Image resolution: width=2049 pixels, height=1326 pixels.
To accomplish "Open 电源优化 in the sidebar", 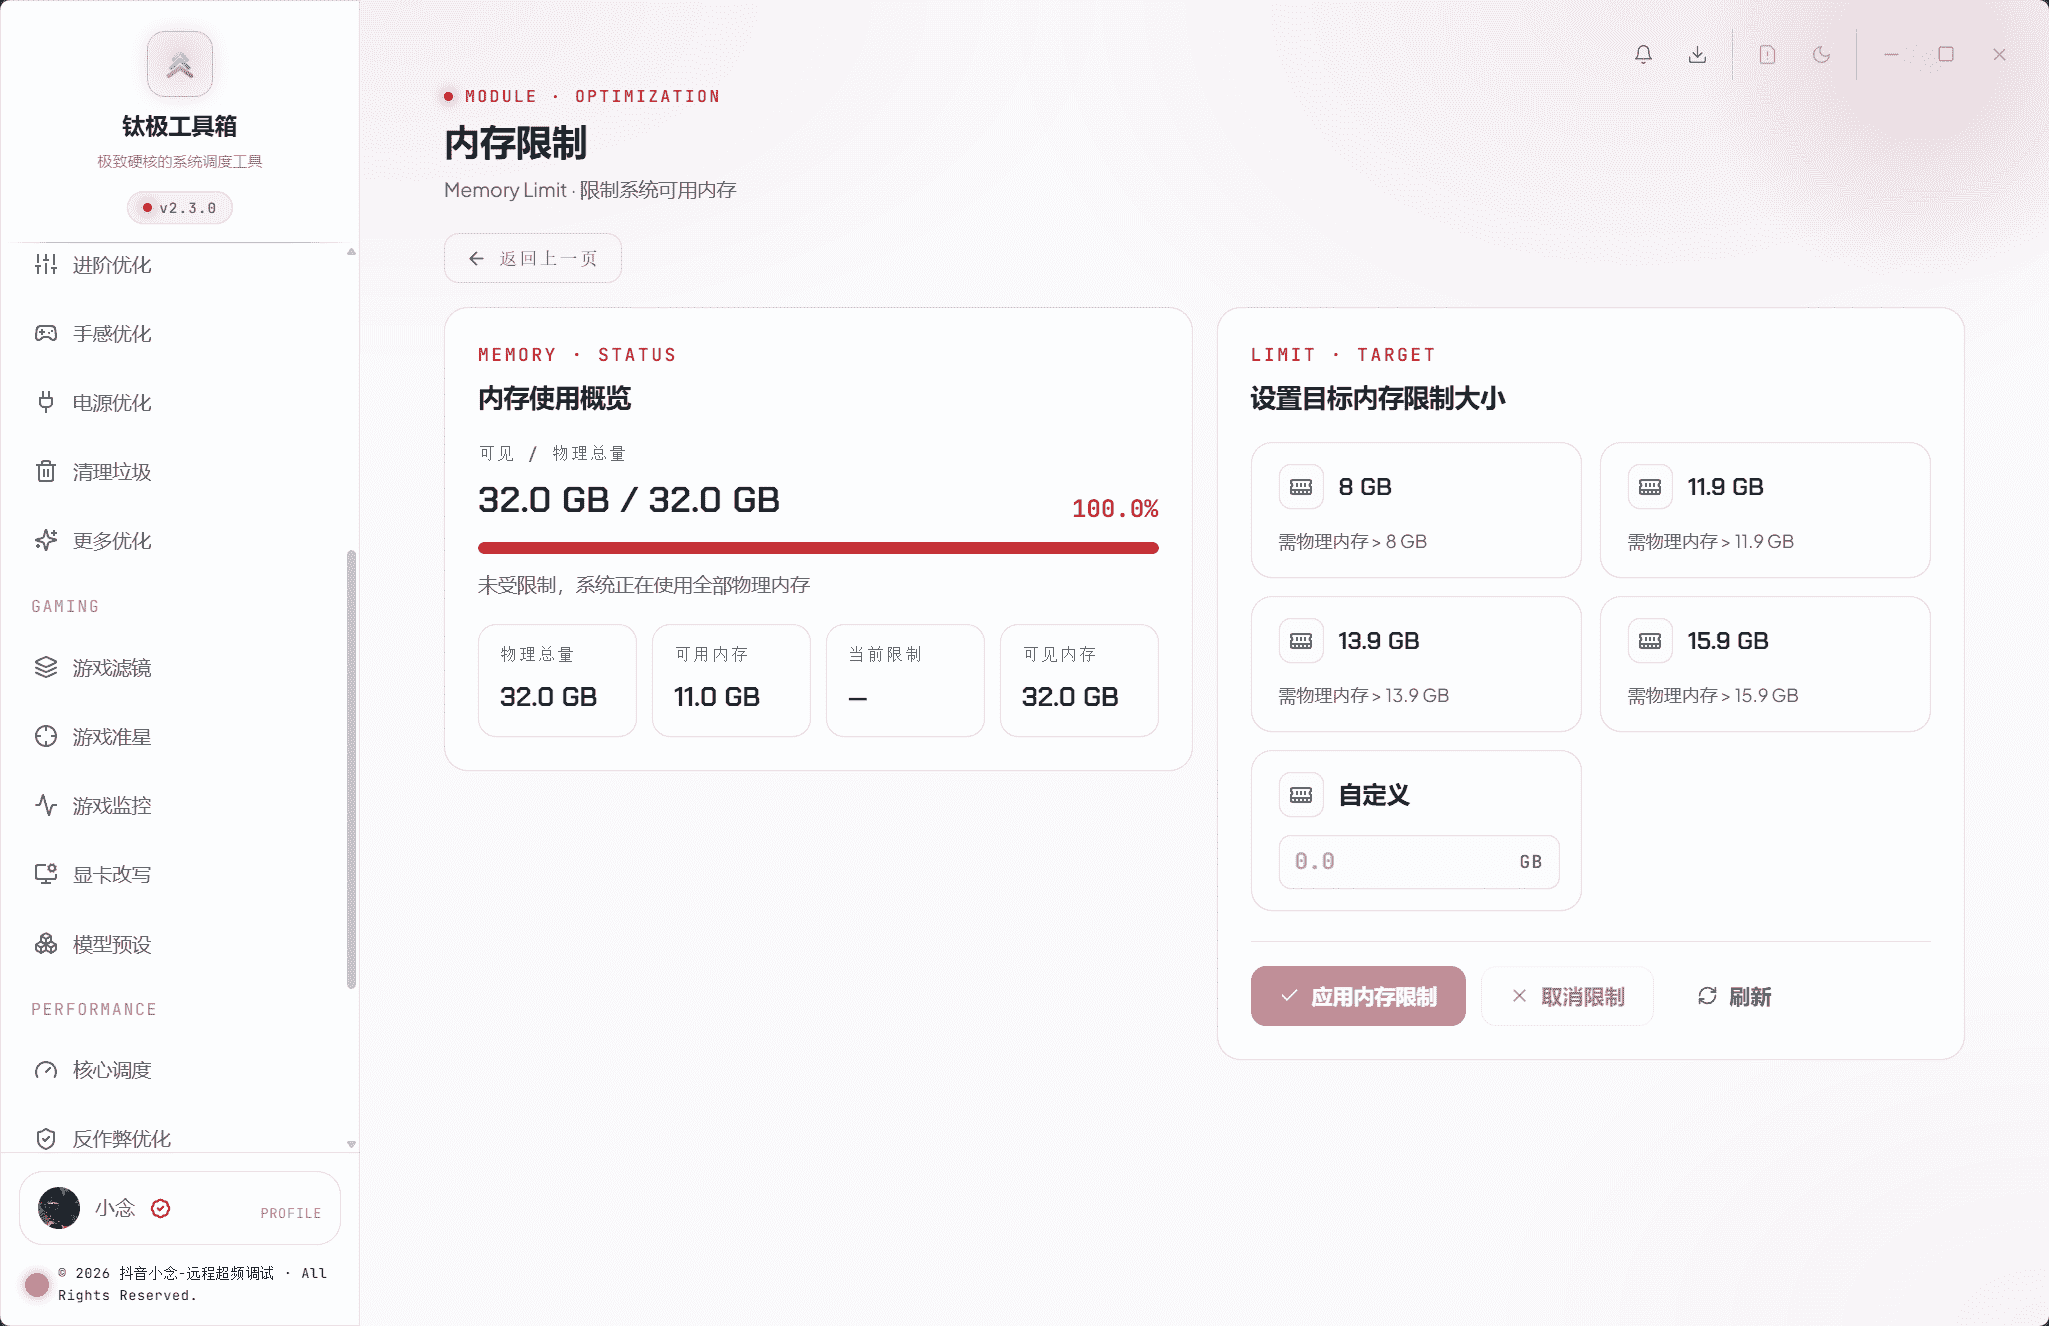I will (x=180, y=403).
